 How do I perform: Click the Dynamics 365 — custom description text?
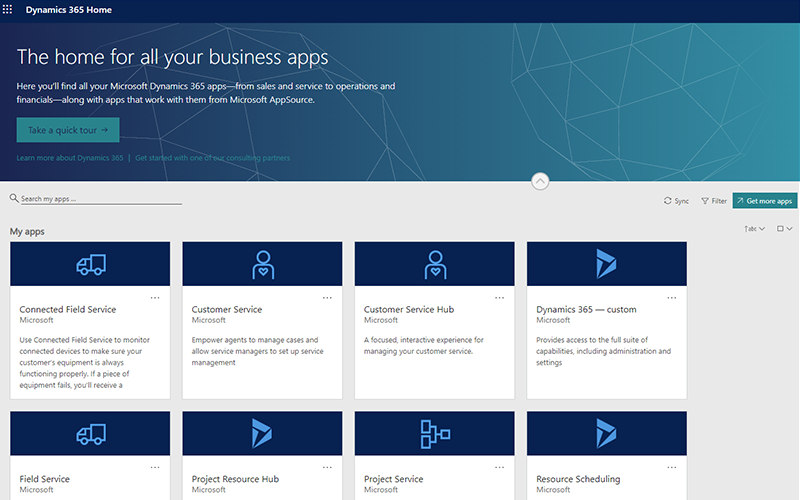[x=604, y=351]
